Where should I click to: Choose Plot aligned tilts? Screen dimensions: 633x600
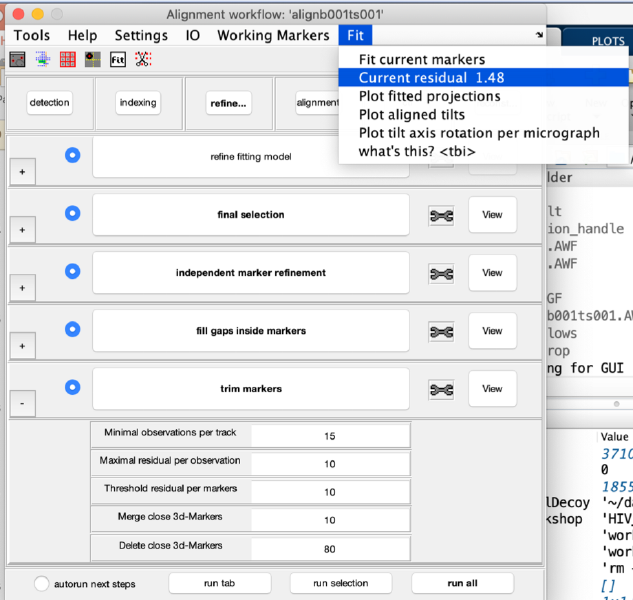point(483,115)
